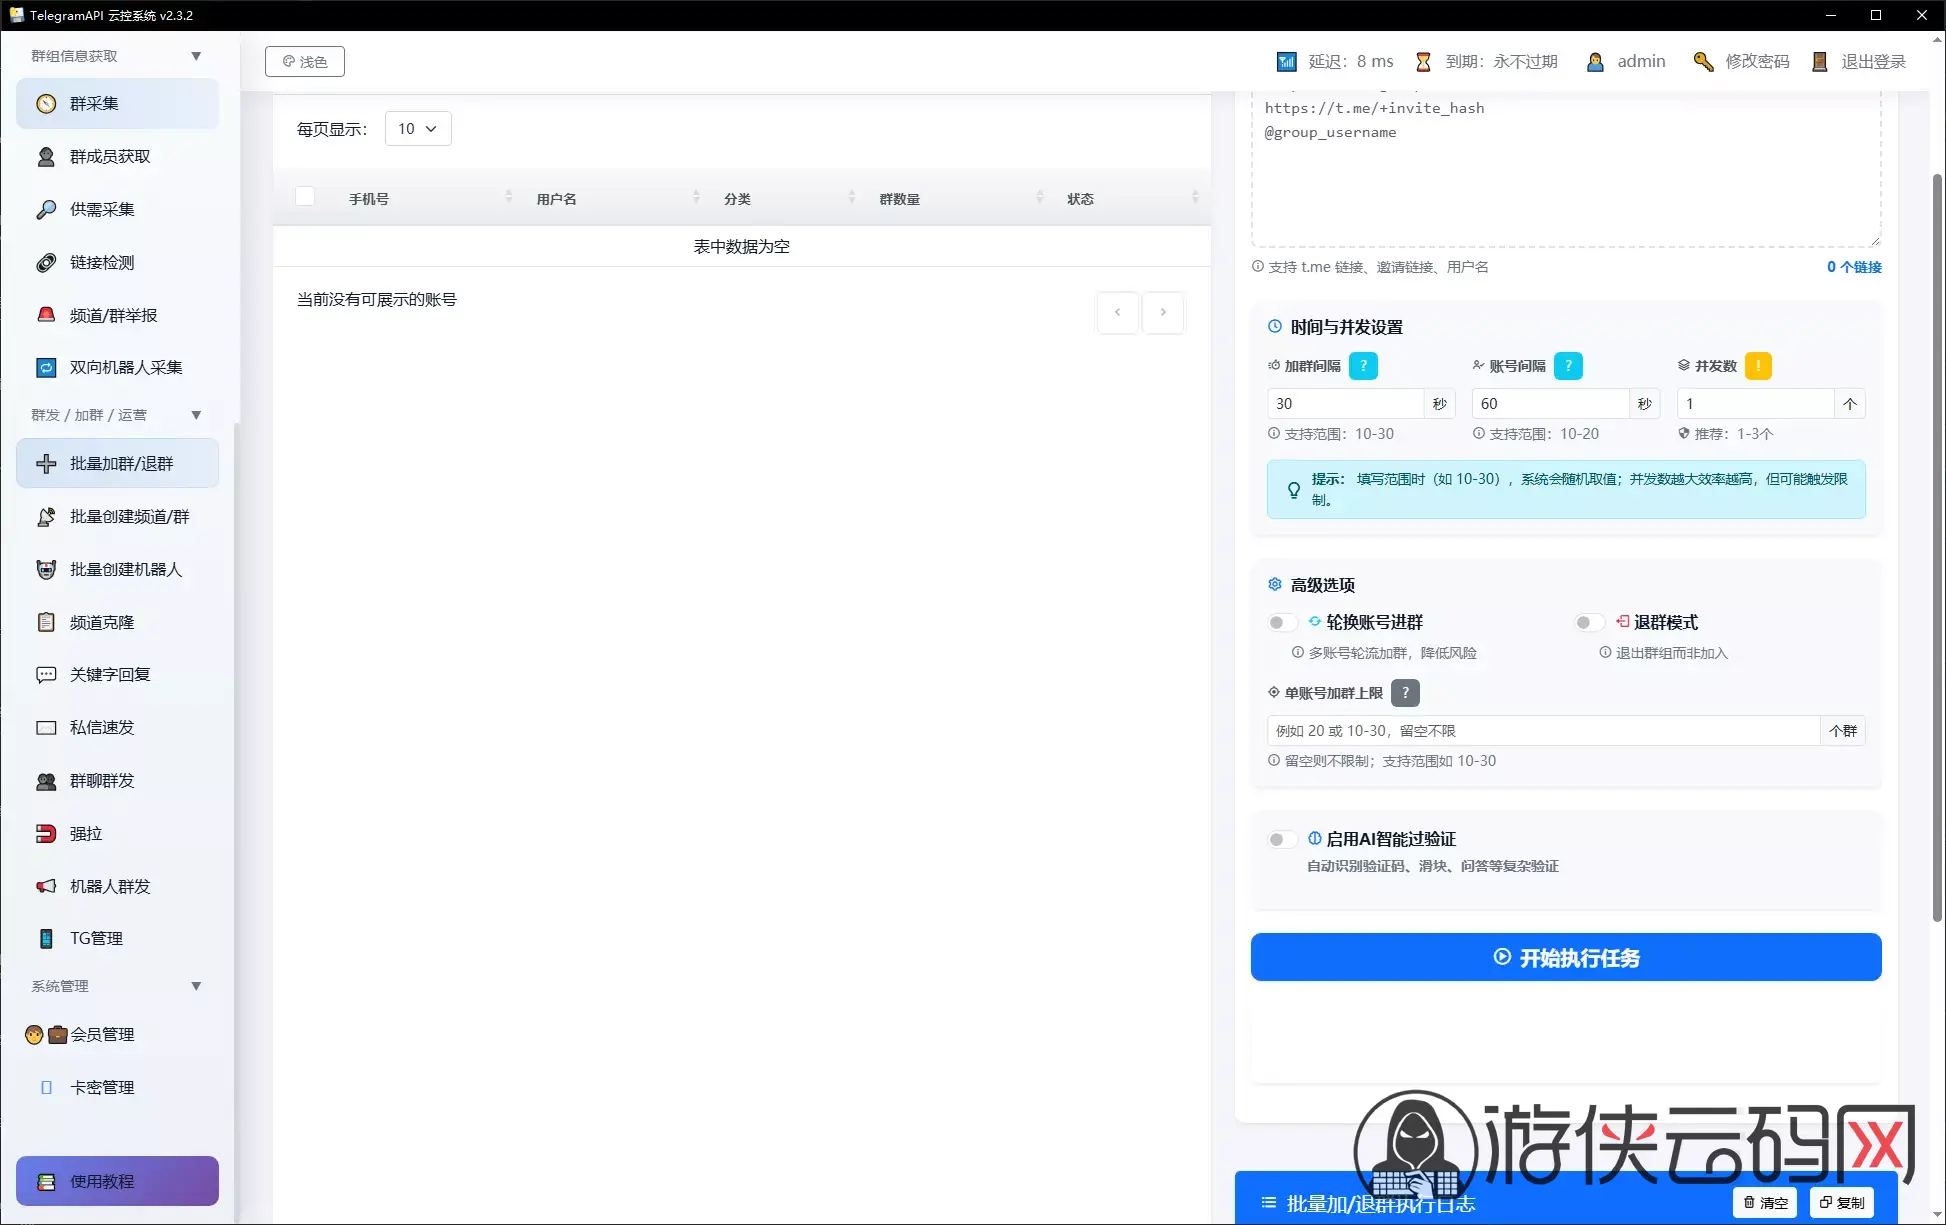
Task: Show the 加群间隔 help tooltip
Action: [x=1363, y=366]
